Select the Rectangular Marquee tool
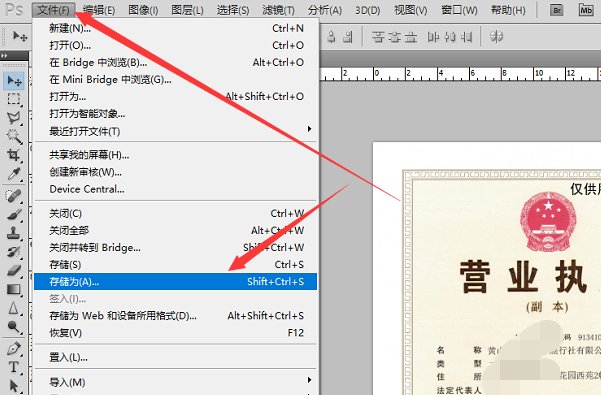601x395 pixels. [15, 99]
